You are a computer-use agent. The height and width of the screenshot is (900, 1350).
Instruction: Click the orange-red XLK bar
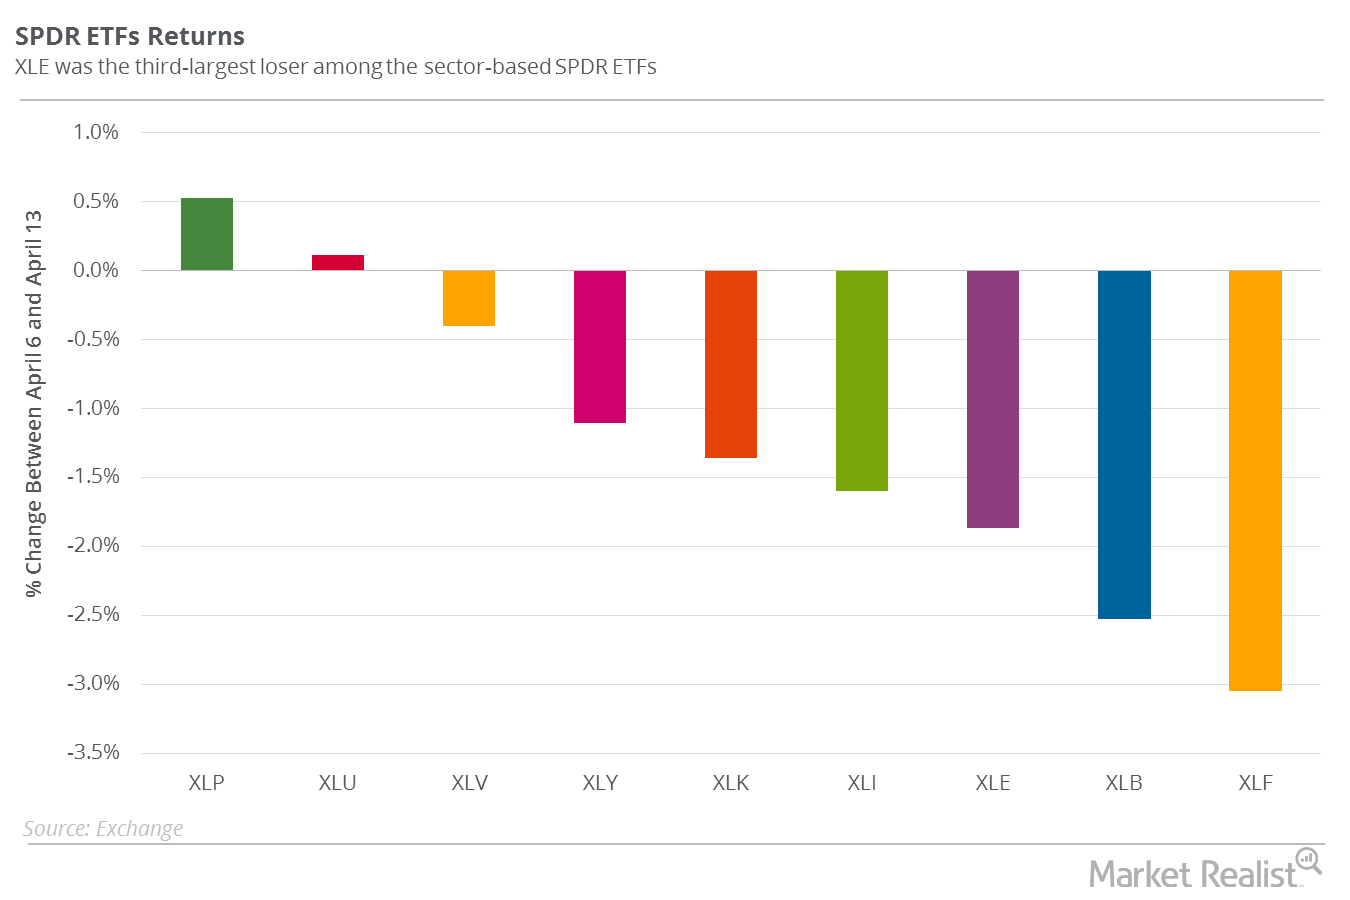[731, 364]
